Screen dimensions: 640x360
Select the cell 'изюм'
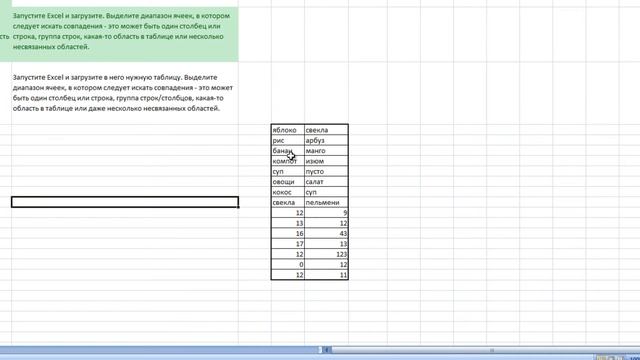326,161
